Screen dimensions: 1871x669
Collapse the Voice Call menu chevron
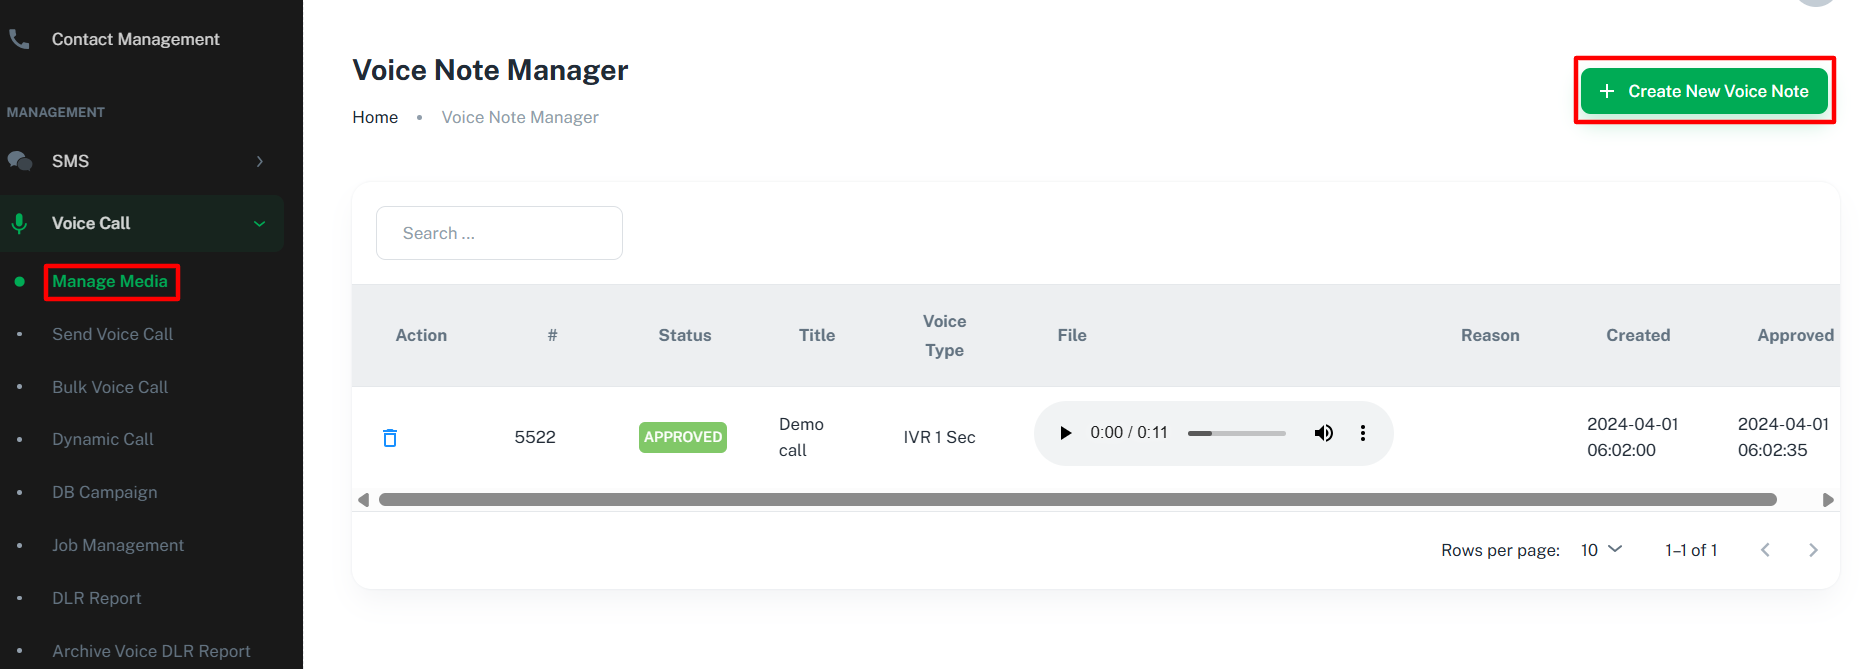pyautogui.click(x=260, y=223)
